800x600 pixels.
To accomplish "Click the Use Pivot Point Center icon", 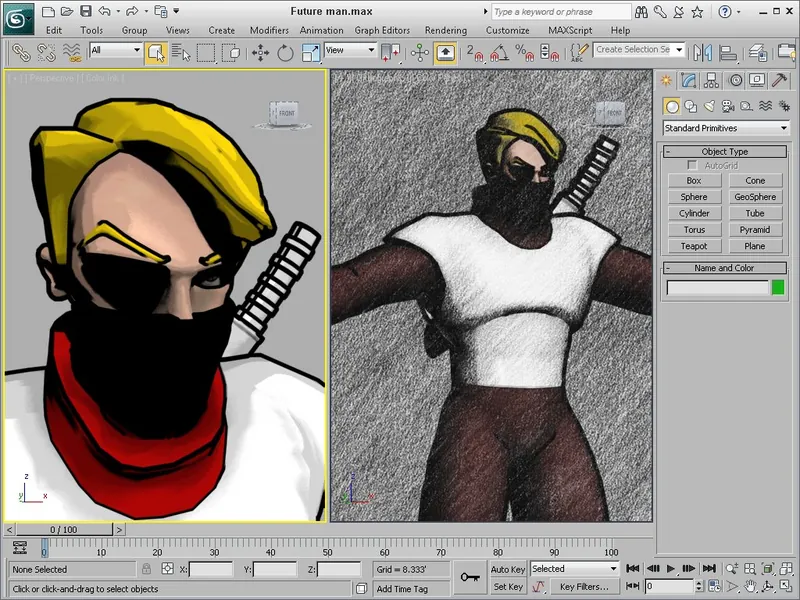I will (x=390, y=52).
